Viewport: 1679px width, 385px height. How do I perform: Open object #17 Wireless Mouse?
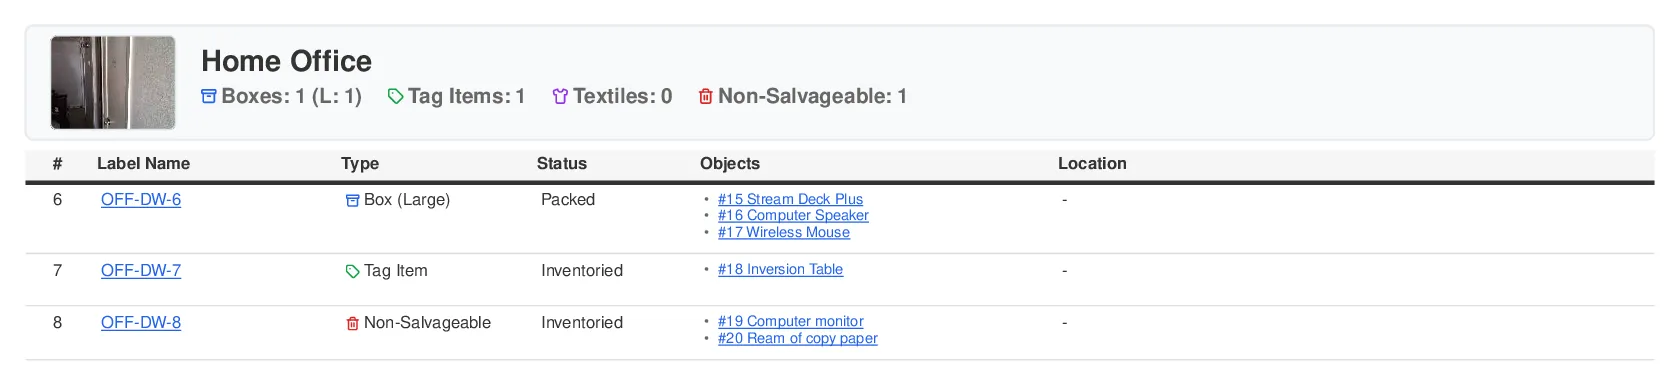(x=784, y=232)
